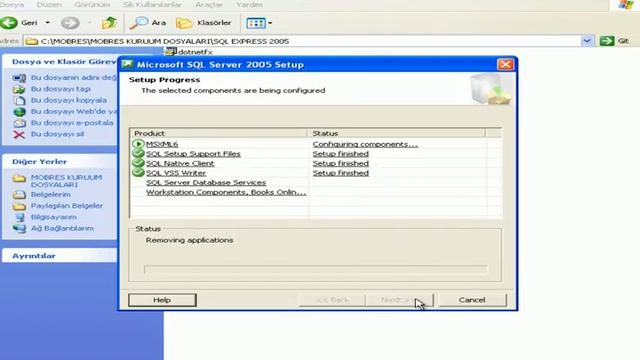
Task: Open MOBRES KURUUM DOSYALARI folder link
Action: pos(66,181)
